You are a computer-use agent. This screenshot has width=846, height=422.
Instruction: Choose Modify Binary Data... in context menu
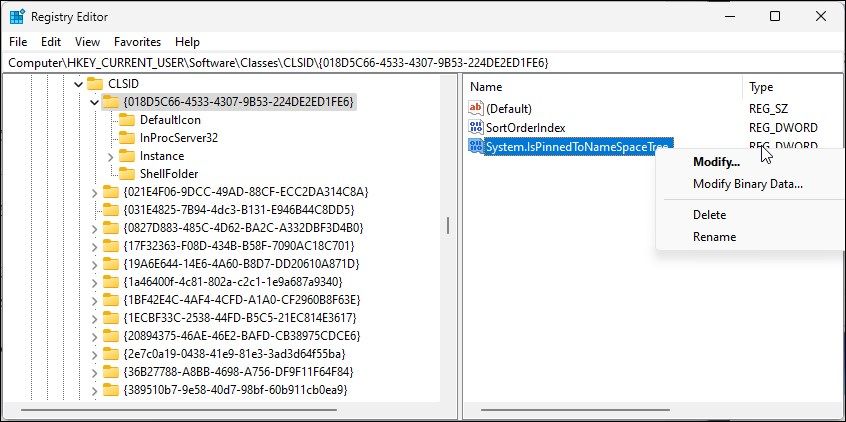(748, 184)
